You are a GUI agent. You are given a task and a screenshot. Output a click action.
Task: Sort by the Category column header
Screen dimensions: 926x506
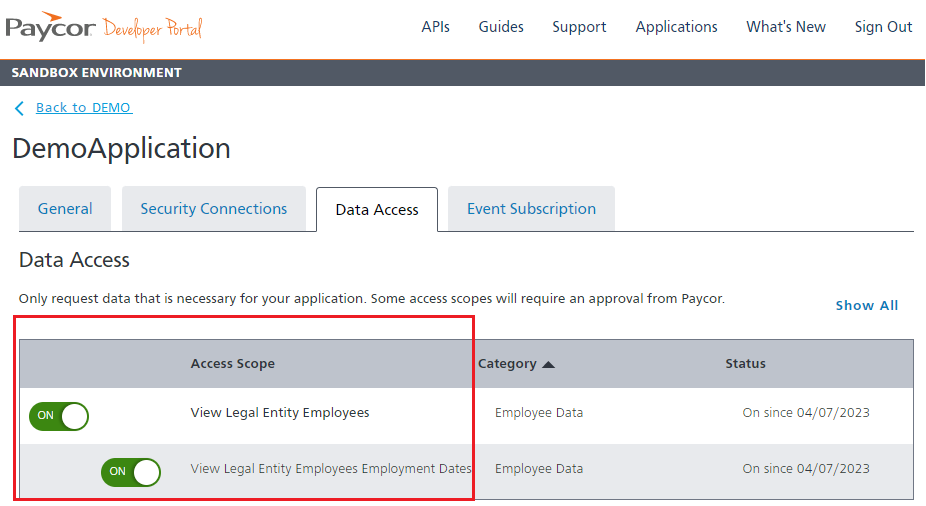[x=507, y=364]
